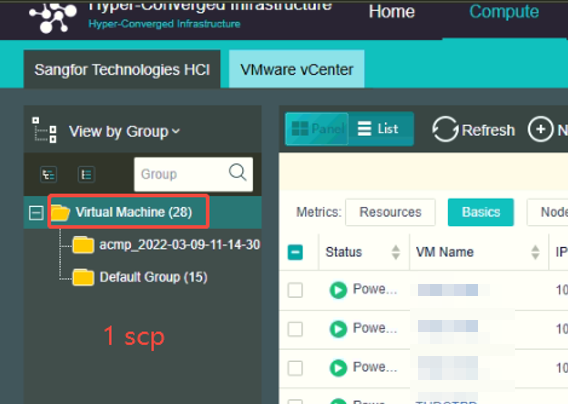Switch to VMware vCenter tab
This screenshot has width=568, height=404.
297,69
